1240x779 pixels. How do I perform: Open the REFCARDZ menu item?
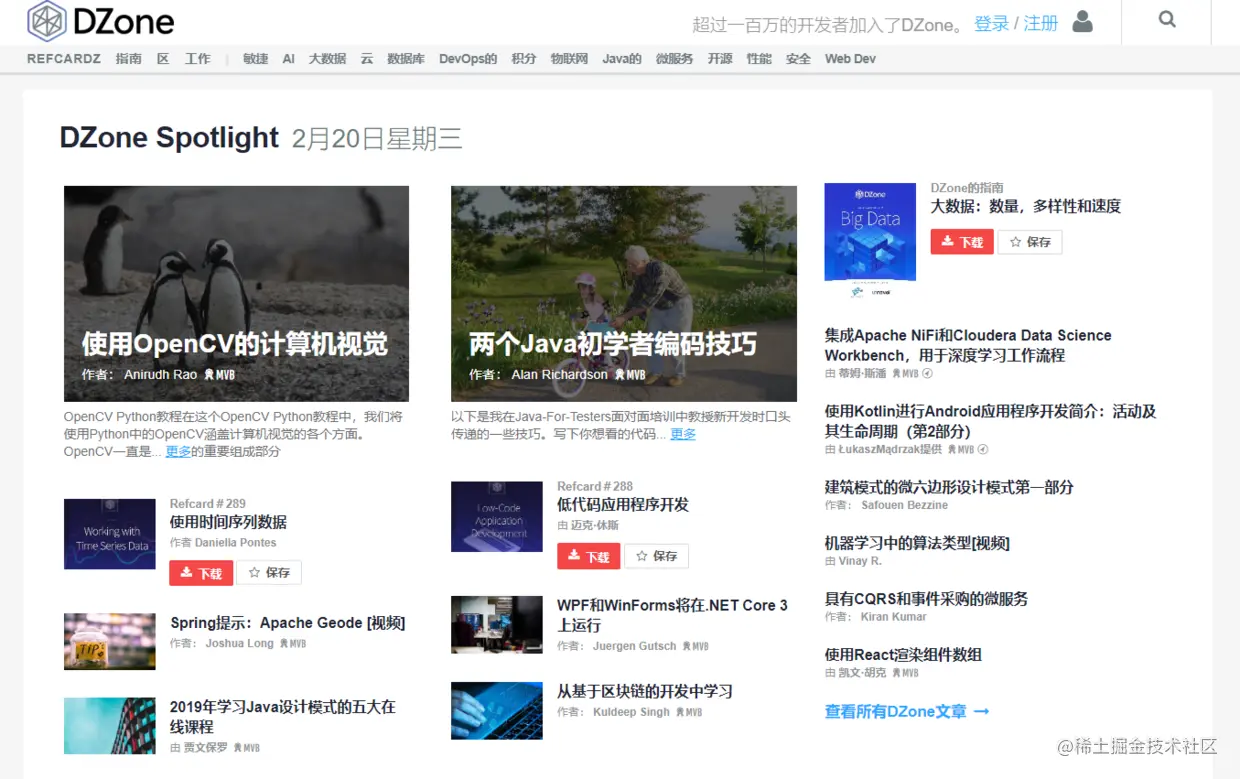64,59
